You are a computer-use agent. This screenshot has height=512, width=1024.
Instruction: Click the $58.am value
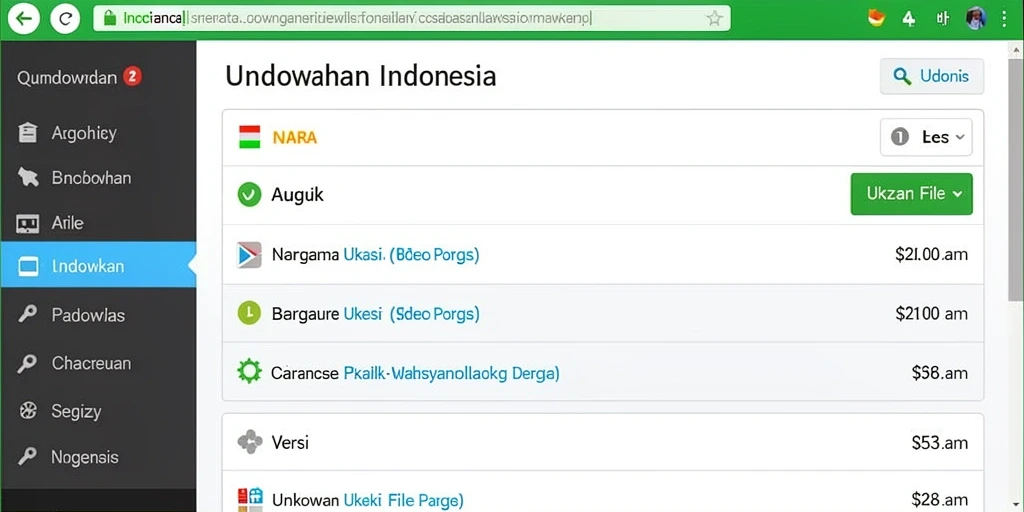click(939, 373)
